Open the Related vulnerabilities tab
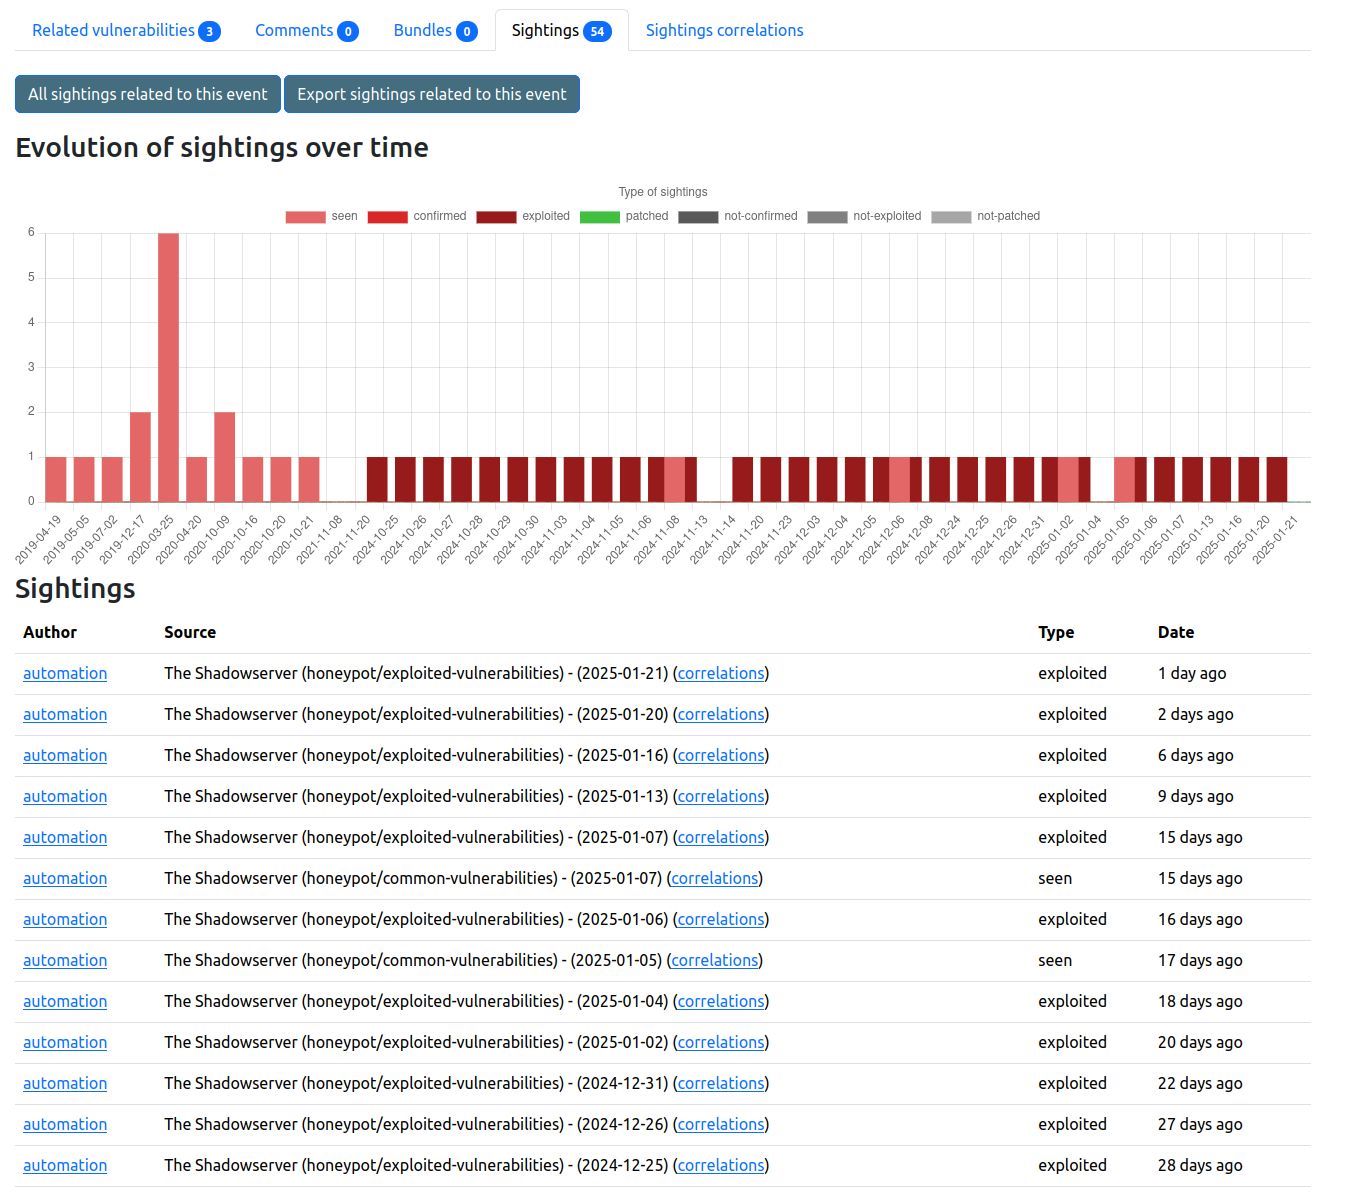The image size is (1367, 1192). [125, 30]
